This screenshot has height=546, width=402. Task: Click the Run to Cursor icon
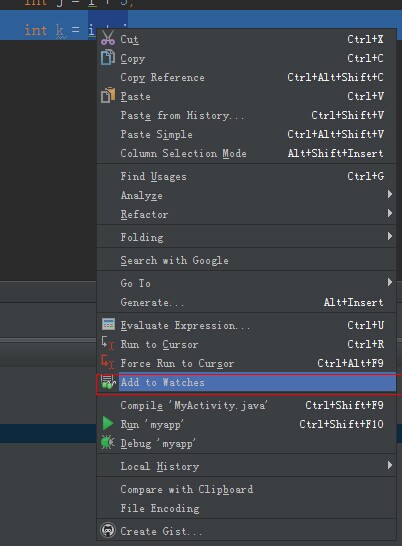tap(108, 343)
